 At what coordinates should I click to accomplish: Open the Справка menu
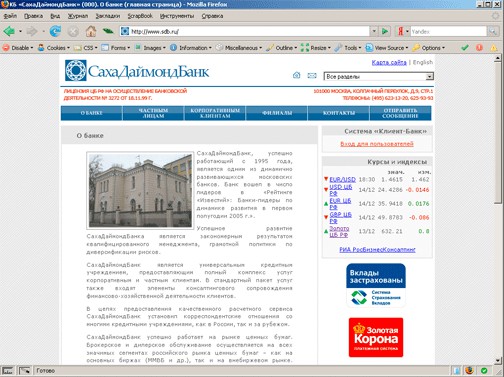point(212,16)
